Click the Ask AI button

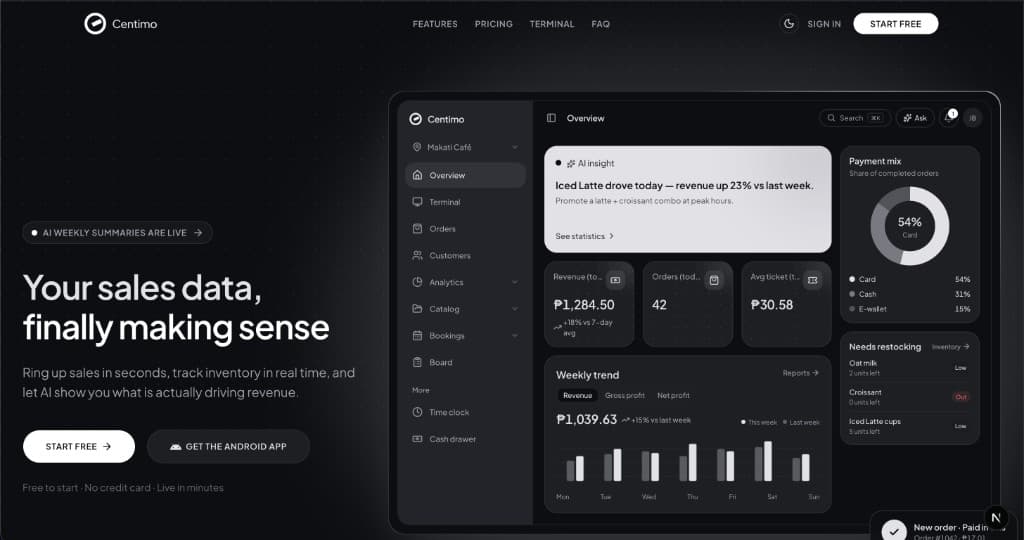915,118
